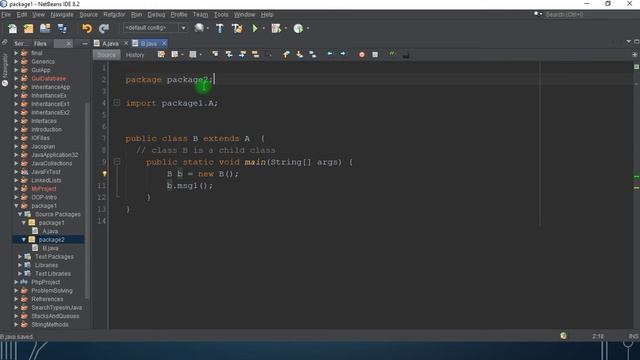
Task: Click the light bulb hint on line 10
Action: 104,173
